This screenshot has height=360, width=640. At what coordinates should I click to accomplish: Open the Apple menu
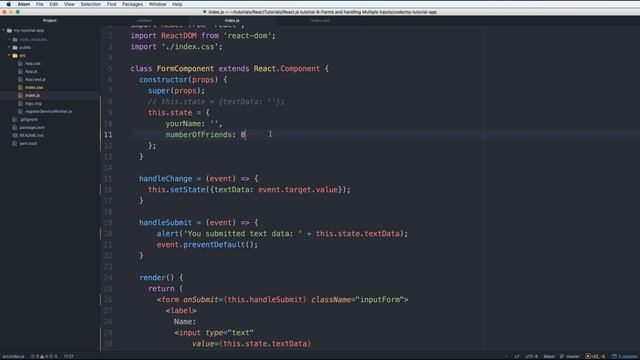(x=8, y=4)
